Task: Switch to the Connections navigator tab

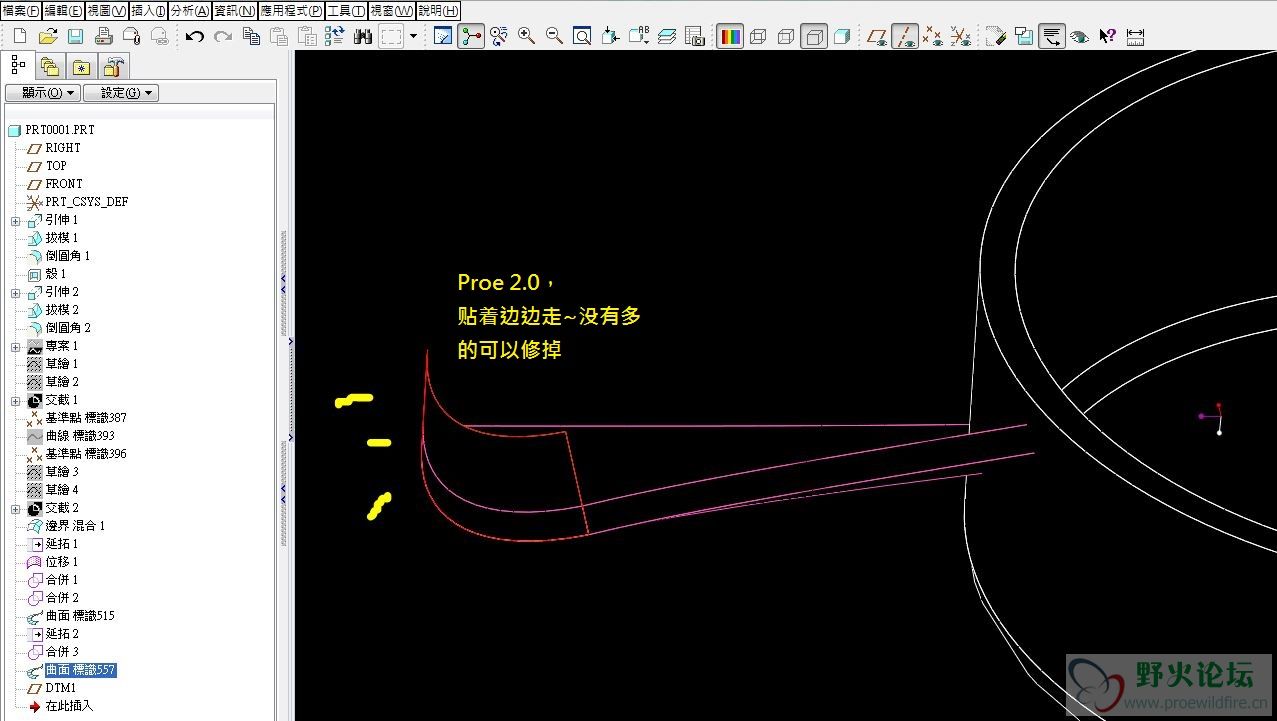Action: [x=113, y=68]
